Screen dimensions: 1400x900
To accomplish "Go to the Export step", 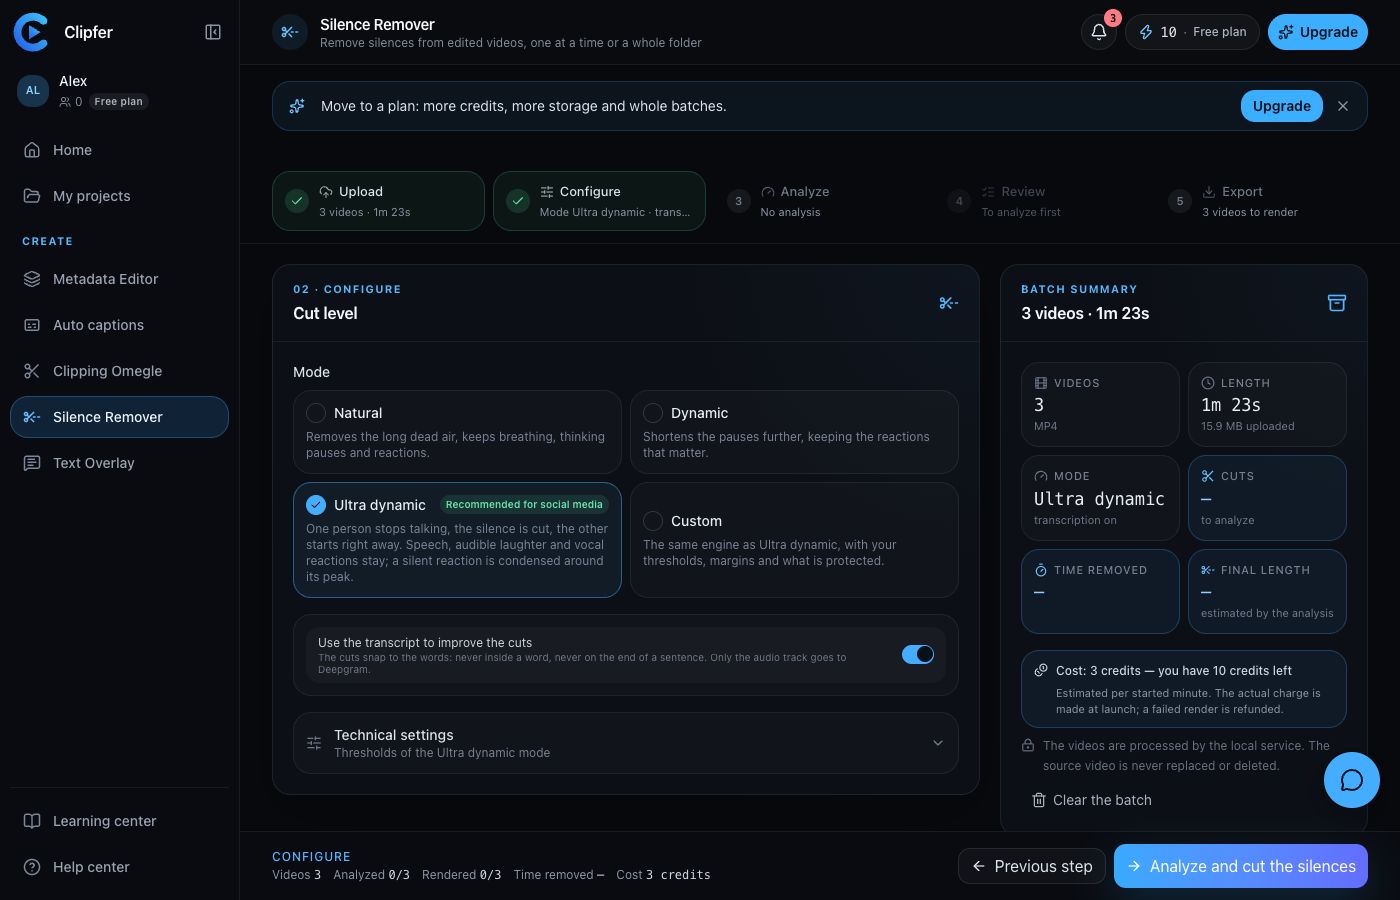I will [1262, 201].
